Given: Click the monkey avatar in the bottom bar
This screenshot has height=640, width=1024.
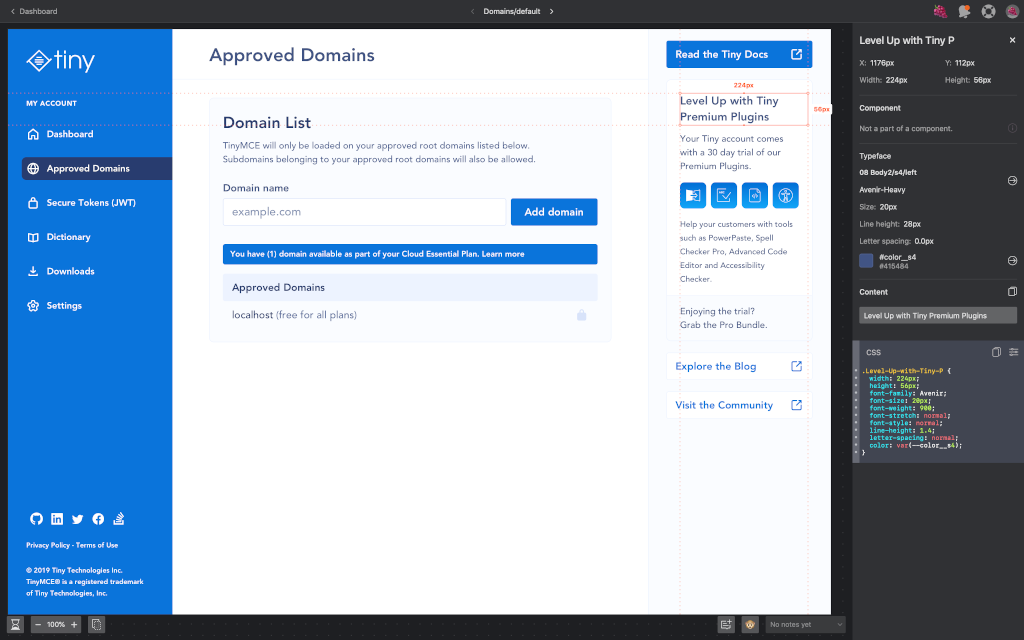Looking at the screenshot, I should point(750,624).
